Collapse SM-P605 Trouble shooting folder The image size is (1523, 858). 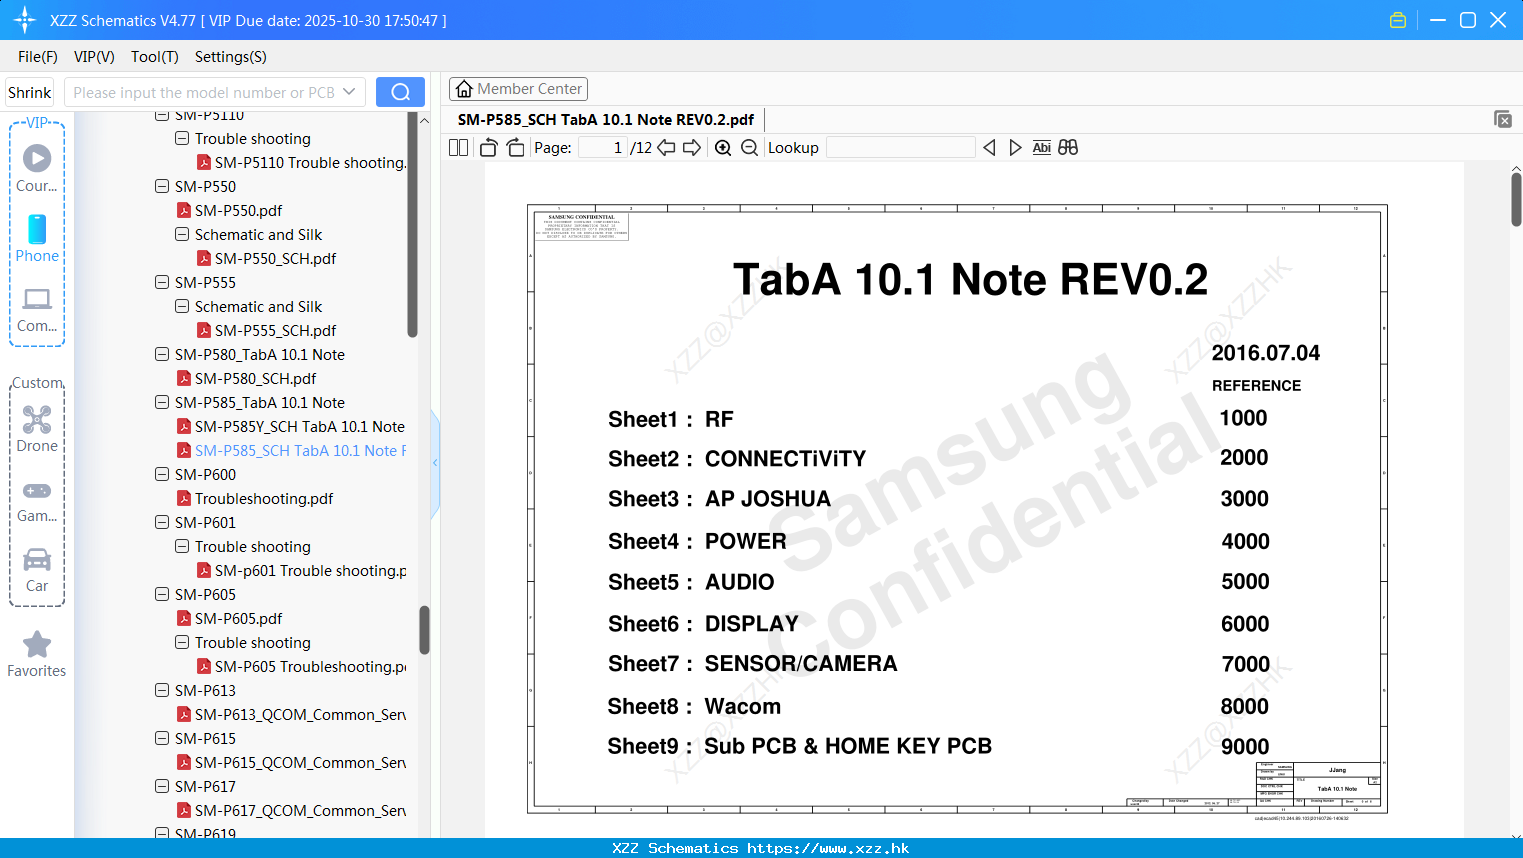pos(182,642)
